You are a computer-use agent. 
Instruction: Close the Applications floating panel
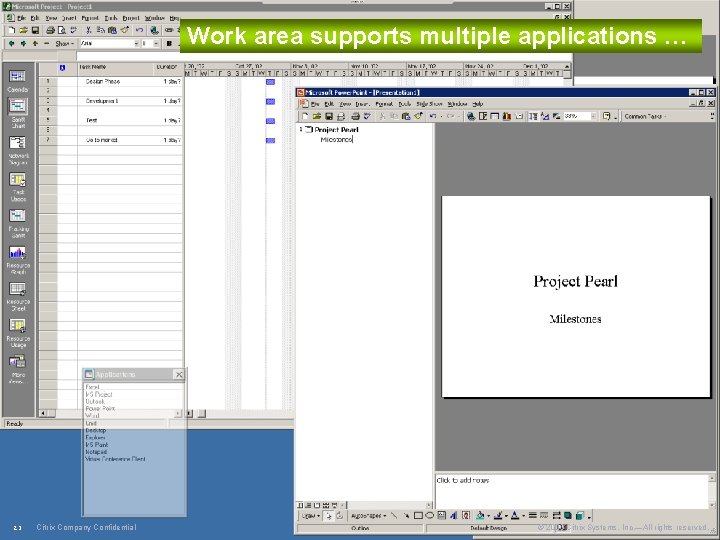[179, 375]
